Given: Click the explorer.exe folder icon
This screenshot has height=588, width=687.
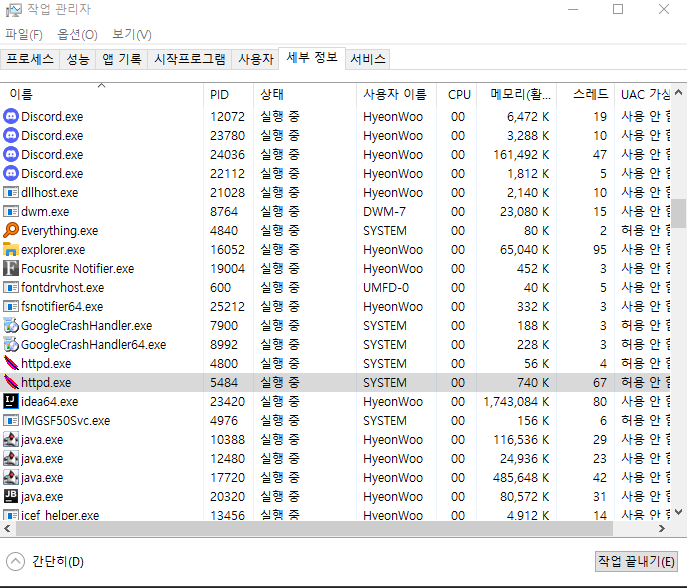Looking at the screenshot, I should pyautogui.click(x=11, y=249).
